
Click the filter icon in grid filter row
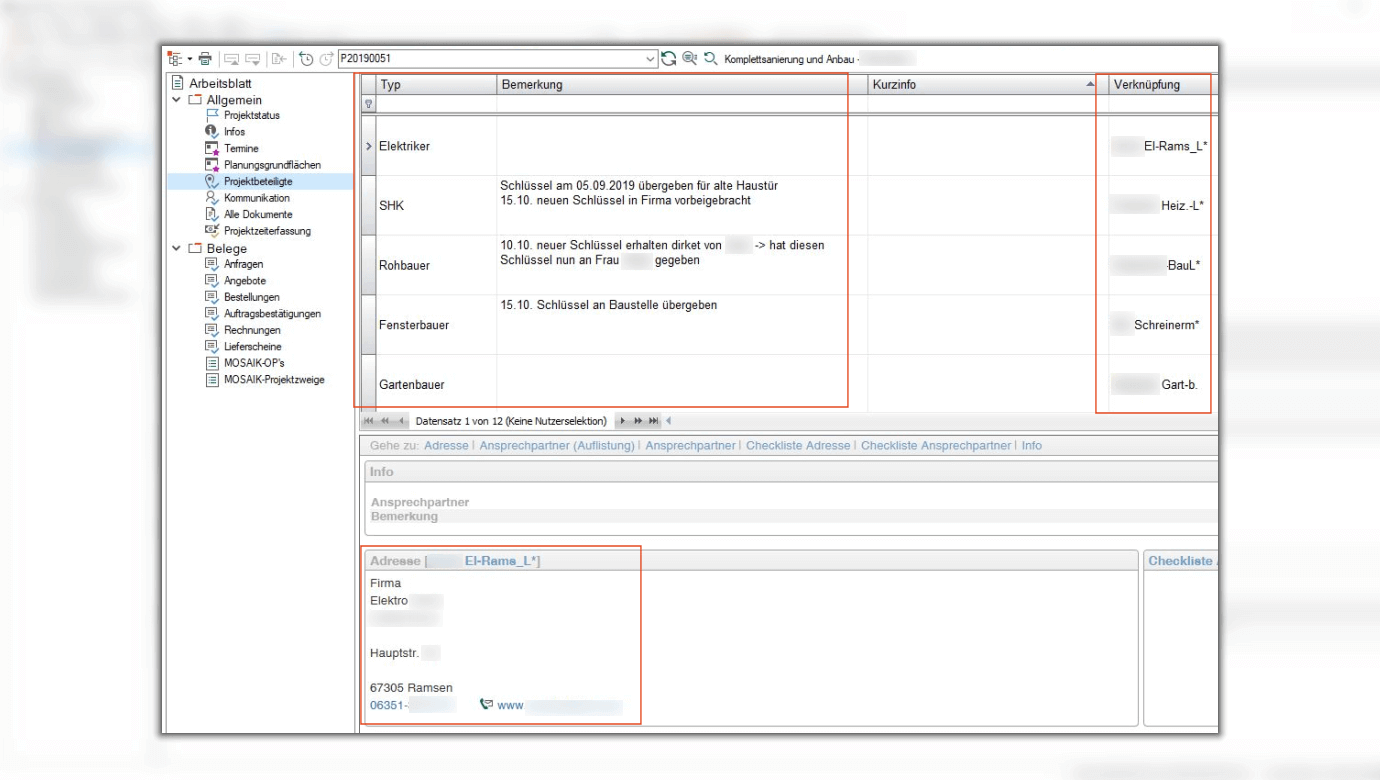coord(368,104)
